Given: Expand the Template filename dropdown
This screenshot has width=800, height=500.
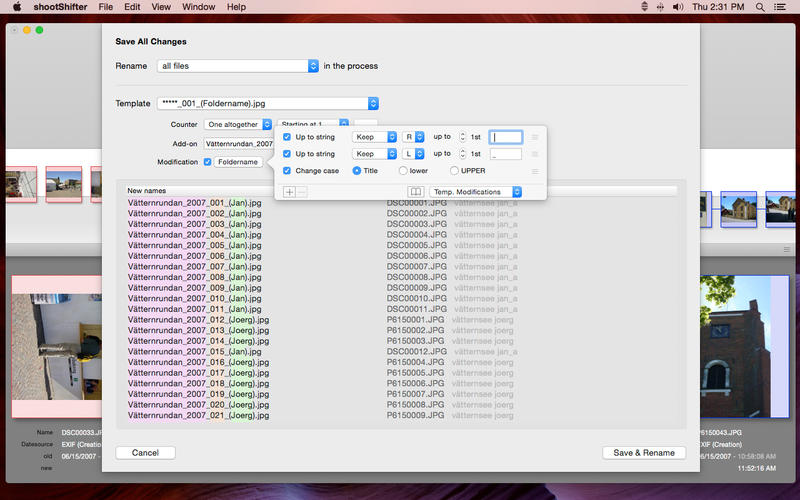Looking at the screenshot, I should point(266,103).
